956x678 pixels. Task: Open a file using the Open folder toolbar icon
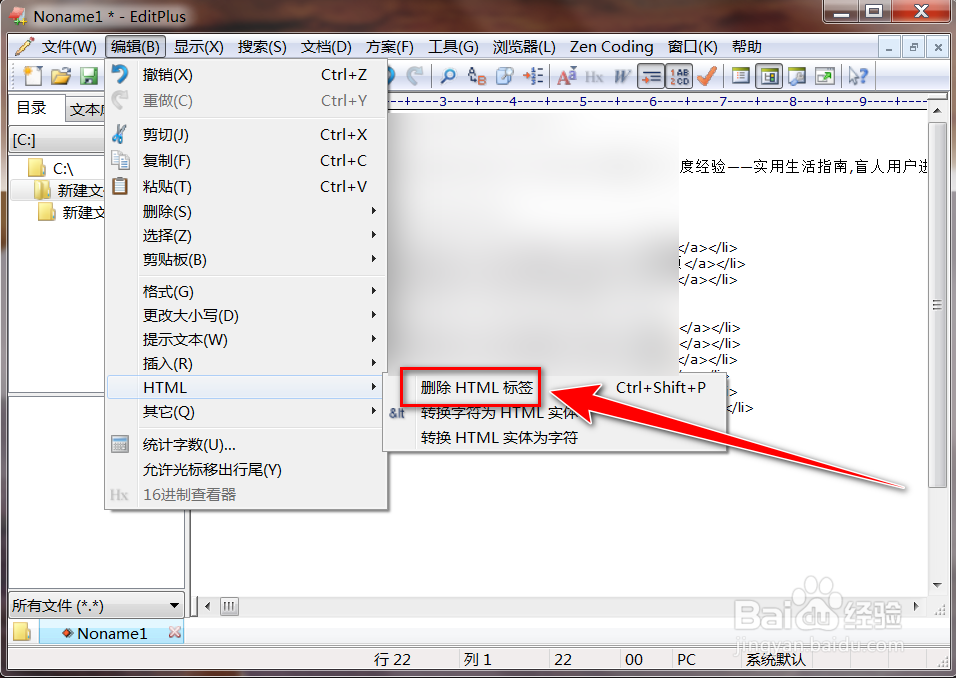60,76
